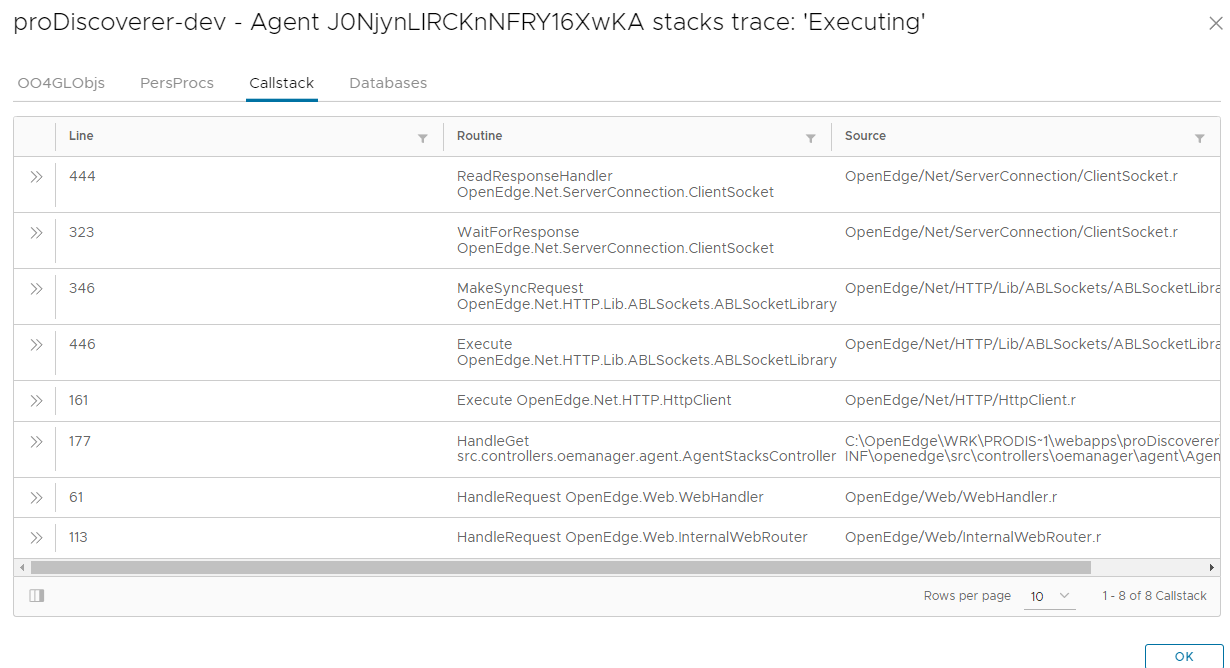Toggle column visibility panel icon

click(x=37, y=596)
